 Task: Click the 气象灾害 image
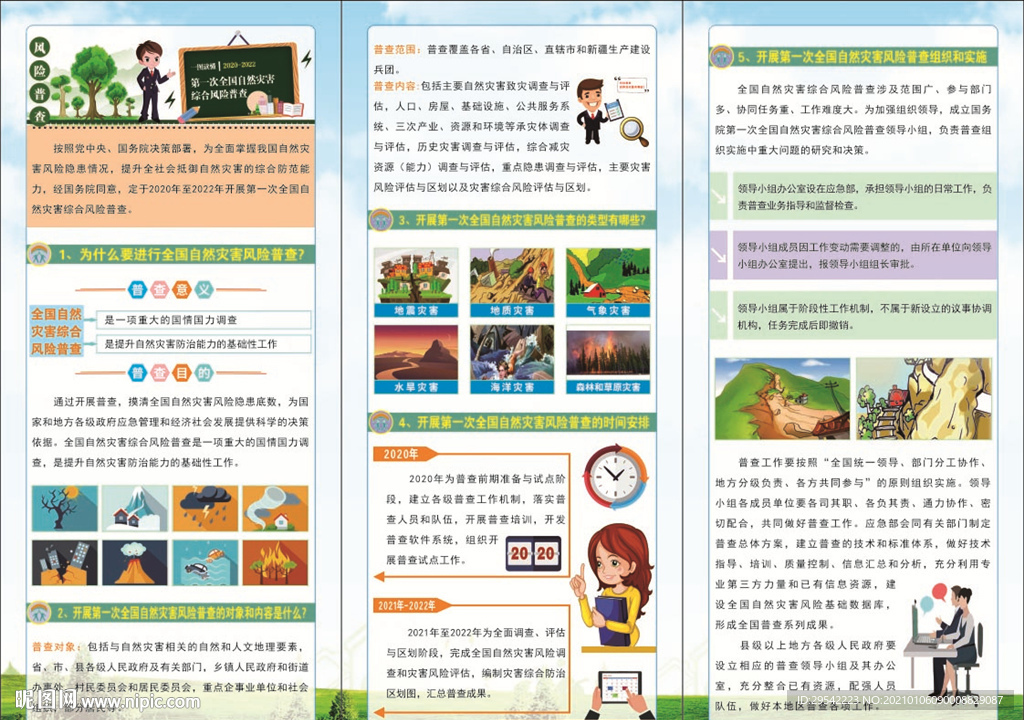[x=607, y=281]
